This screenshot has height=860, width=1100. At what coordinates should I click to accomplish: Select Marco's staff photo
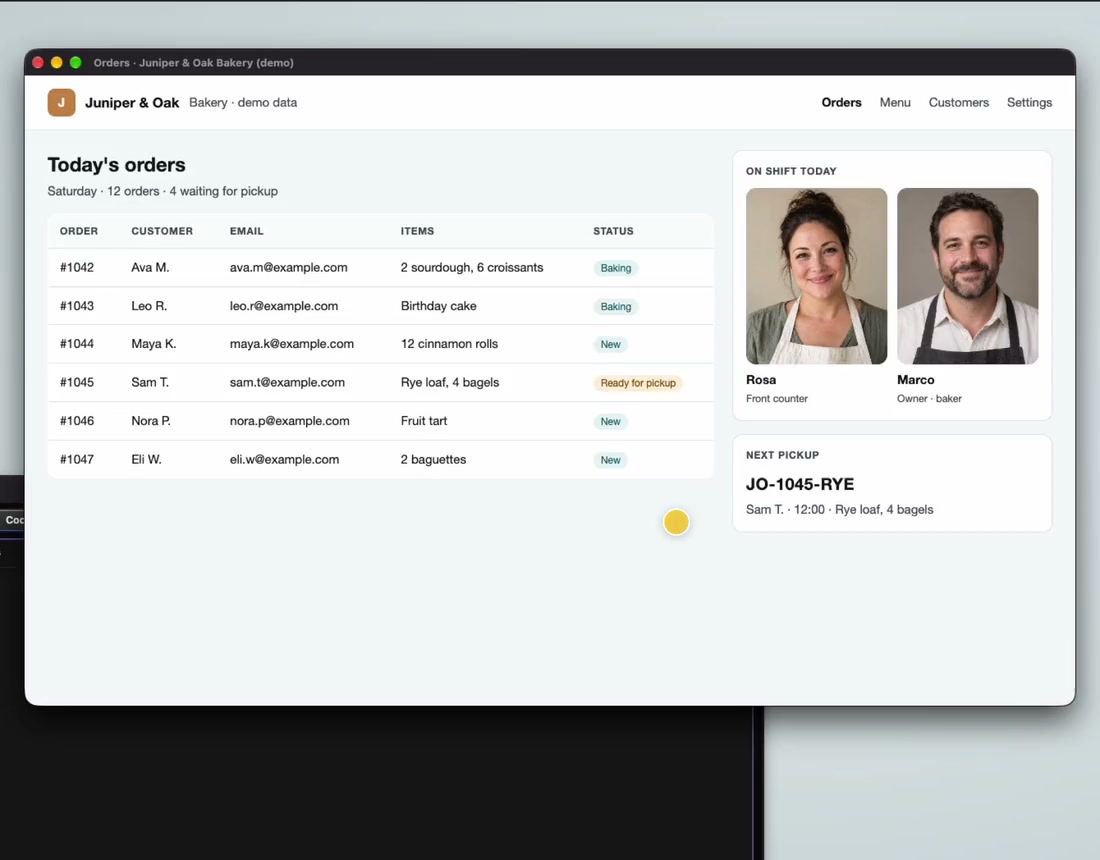967,276
